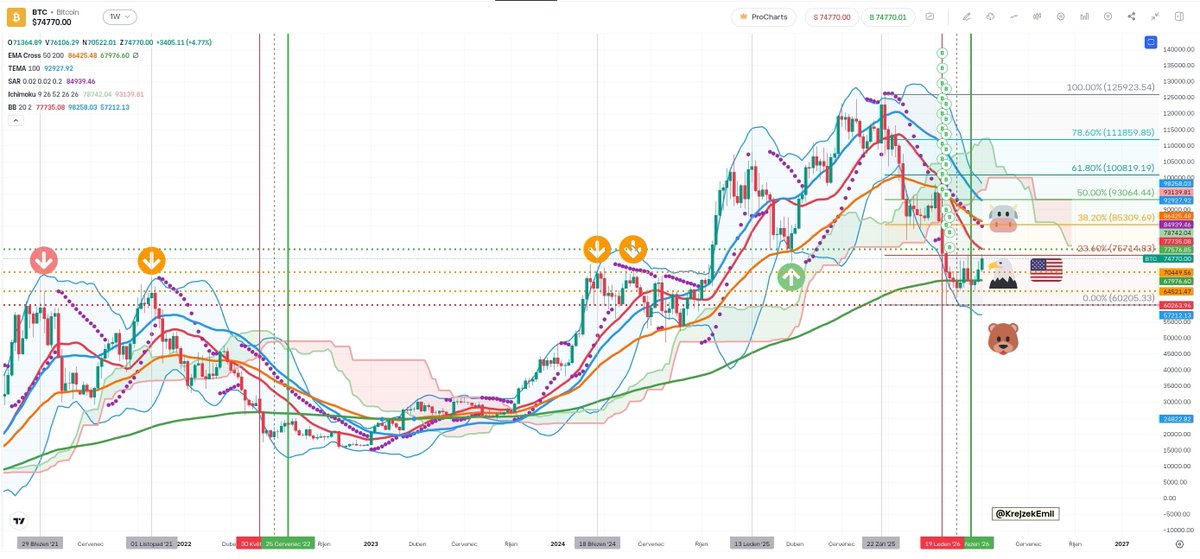1200x559 pixels.
Task: Toggle EMA Cross indicator visibility icon
Action: tap(135, 55)
